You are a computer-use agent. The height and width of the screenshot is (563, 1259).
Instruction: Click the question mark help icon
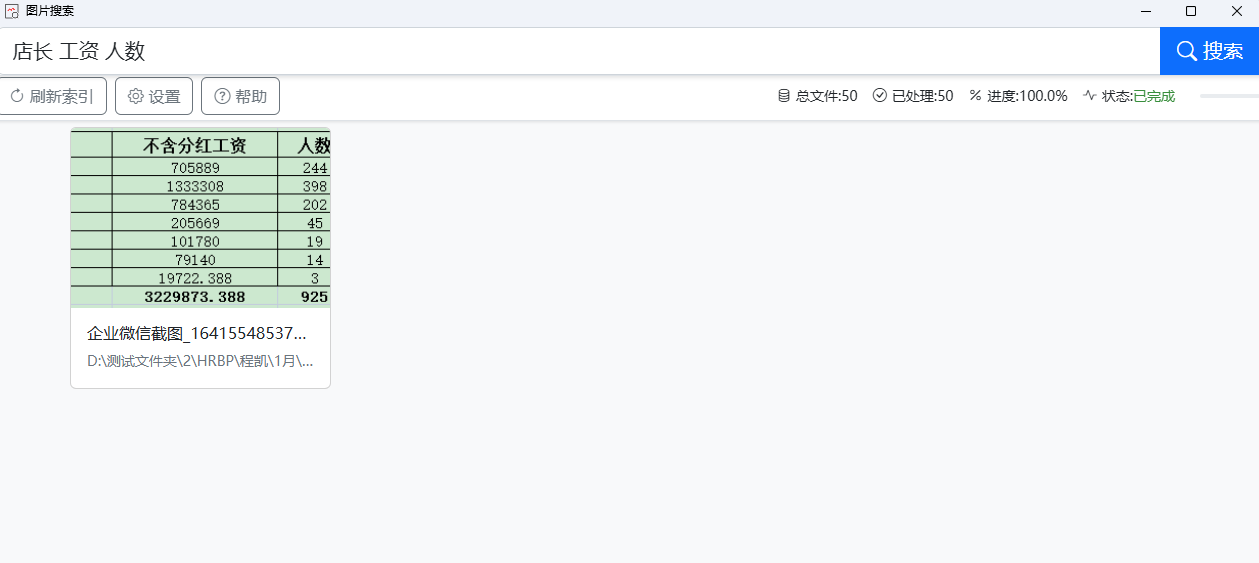pos(222,96)
